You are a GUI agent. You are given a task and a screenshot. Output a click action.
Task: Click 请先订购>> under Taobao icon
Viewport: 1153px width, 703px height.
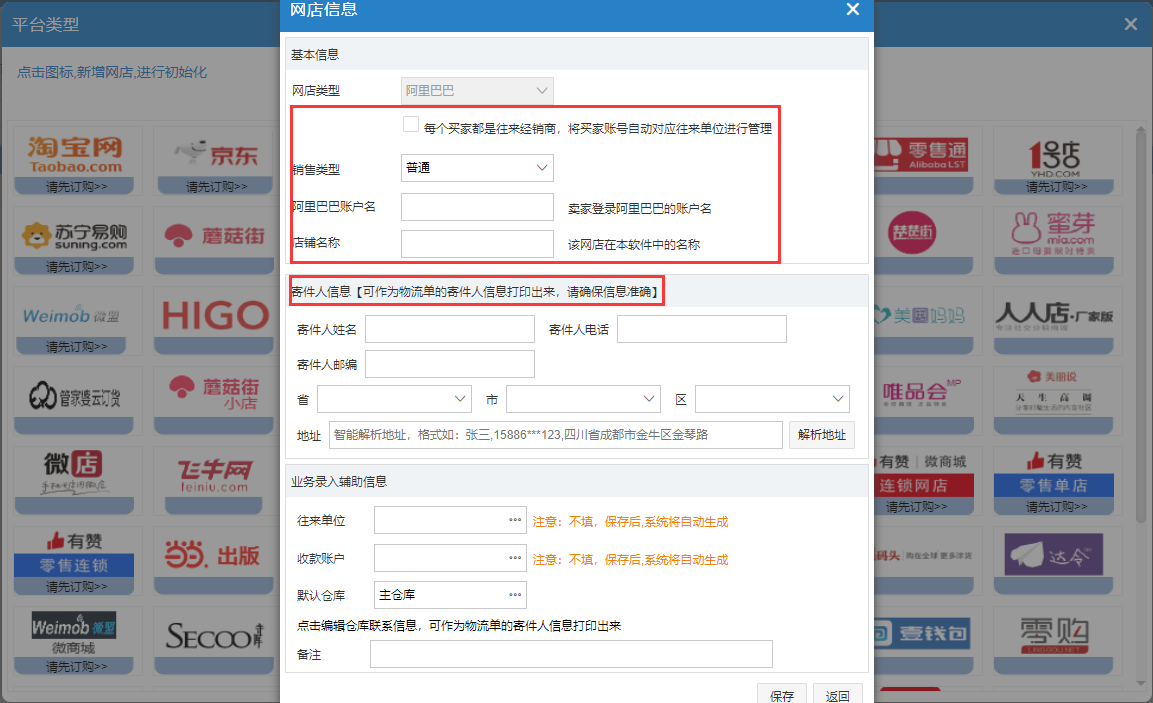click(x=76, y=187)
